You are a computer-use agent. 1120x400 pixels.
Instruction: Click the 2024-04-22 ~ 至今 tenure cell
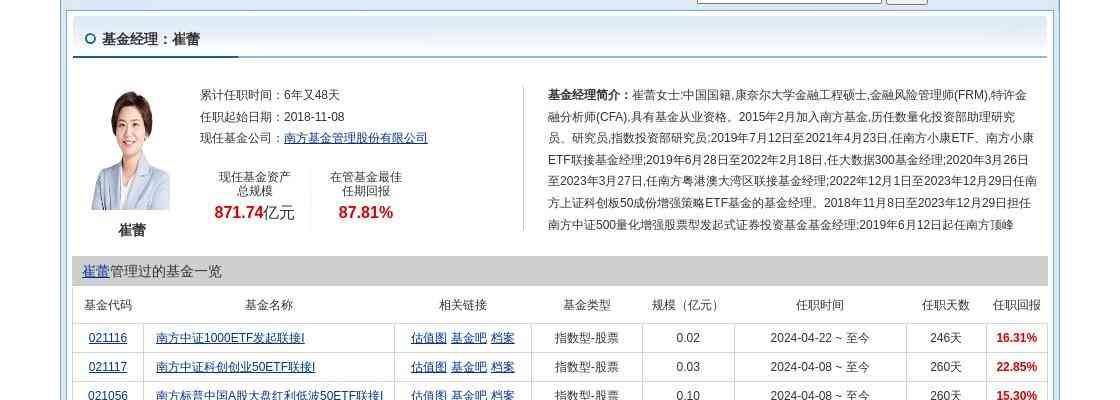click(x=820, y=338)
